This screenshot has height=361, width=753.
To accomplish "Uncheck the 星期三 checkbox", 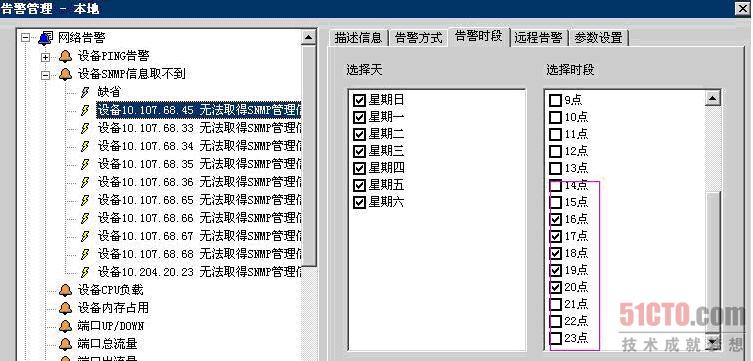I will [359, 151].
